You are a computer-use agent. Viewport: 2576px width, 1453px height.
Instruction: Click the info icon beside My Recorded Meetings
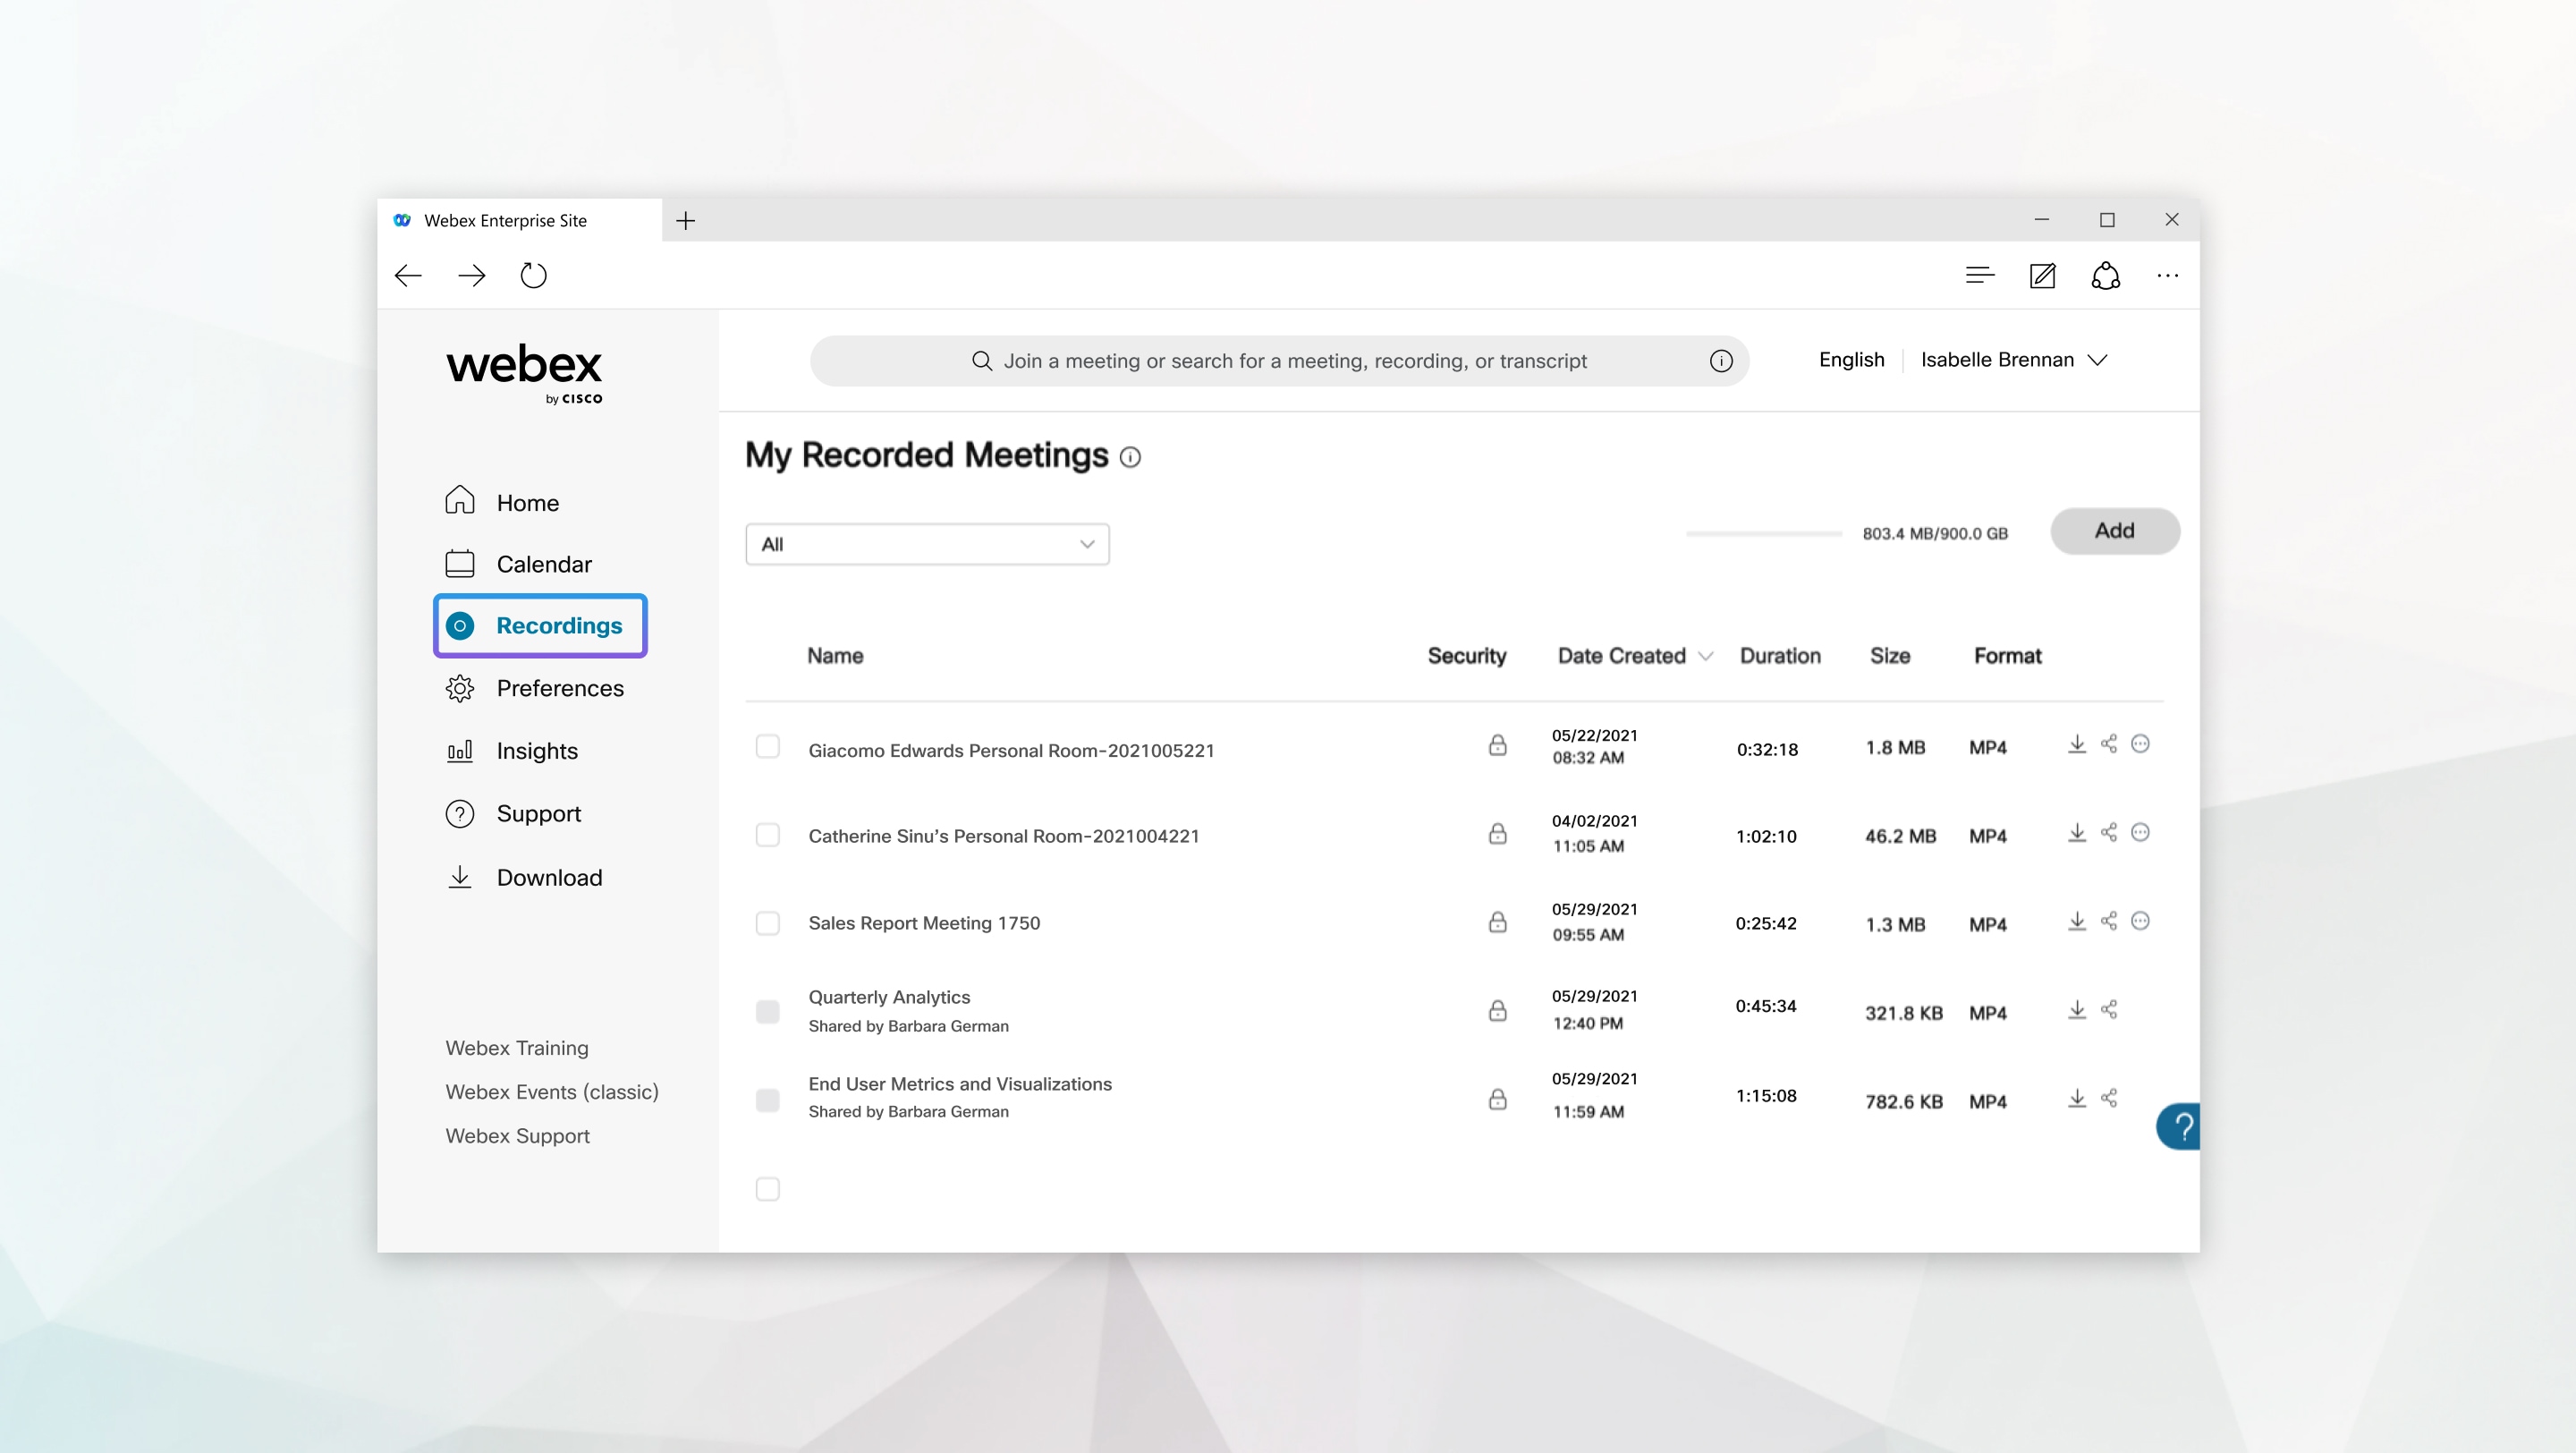[x=1131, y=458]
